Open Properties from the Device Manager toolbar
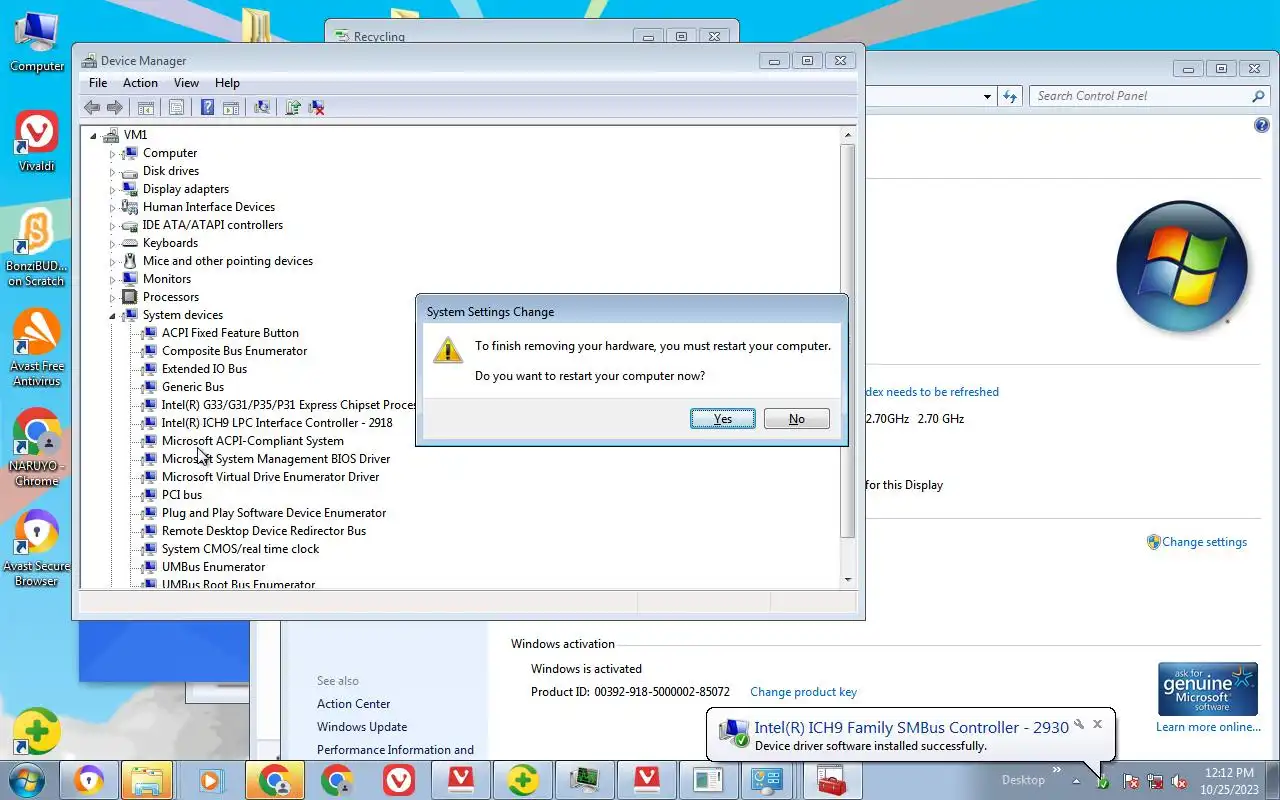Image resolution: width=1280 pixels, height=800 pixels. coord(176,107)
